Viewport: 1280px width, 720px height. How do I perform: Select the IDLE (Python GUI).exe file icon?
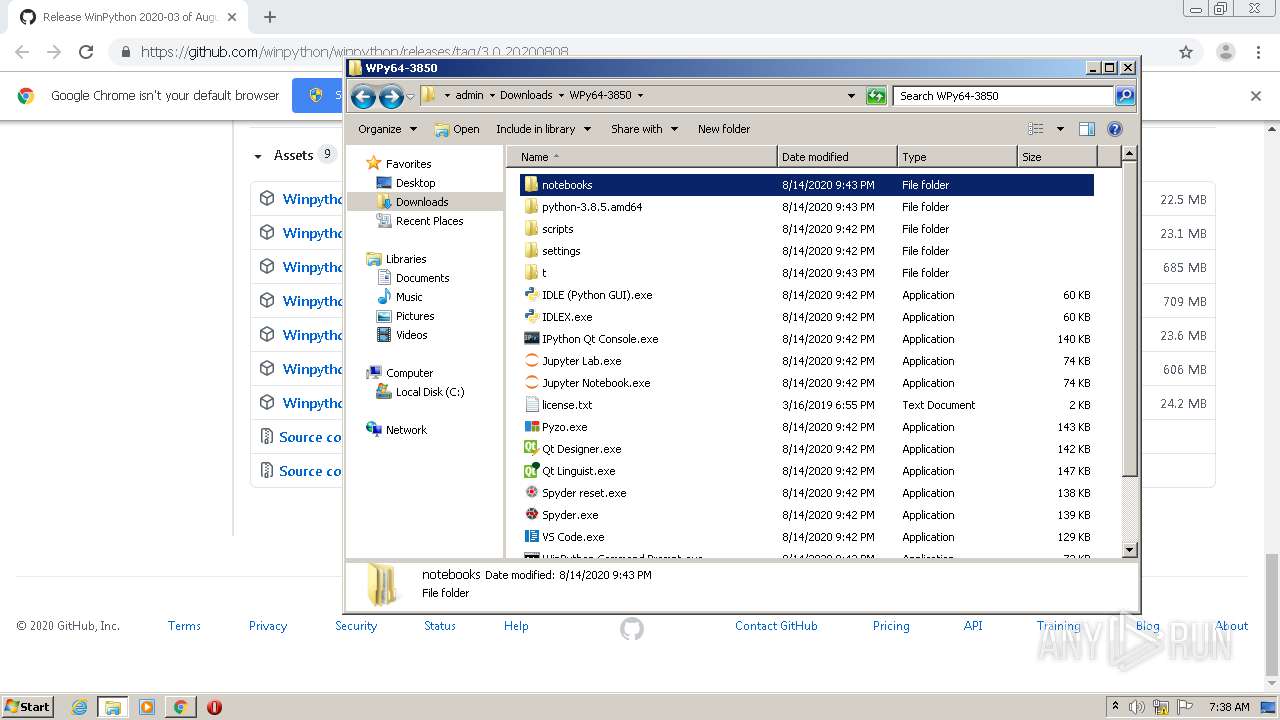pyautogui.click(x=532, y=295)
